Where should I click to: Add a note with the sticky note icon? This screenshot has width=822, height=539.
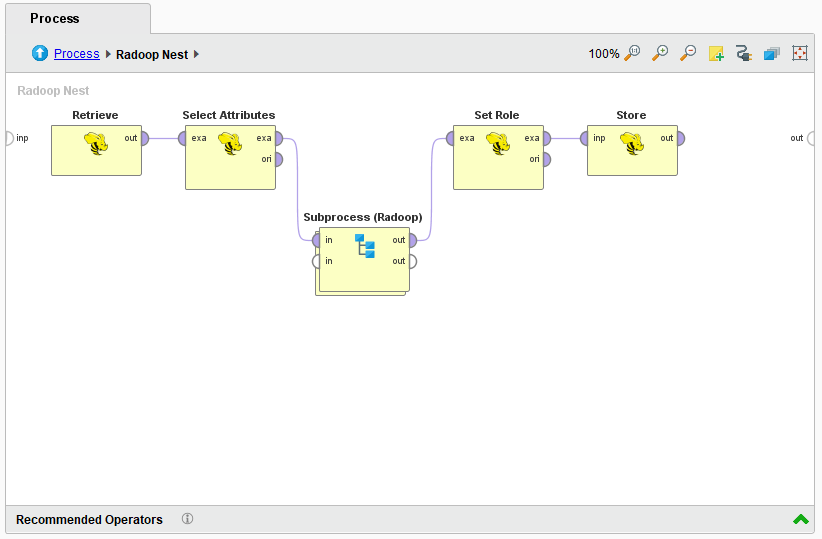[716, 53]
